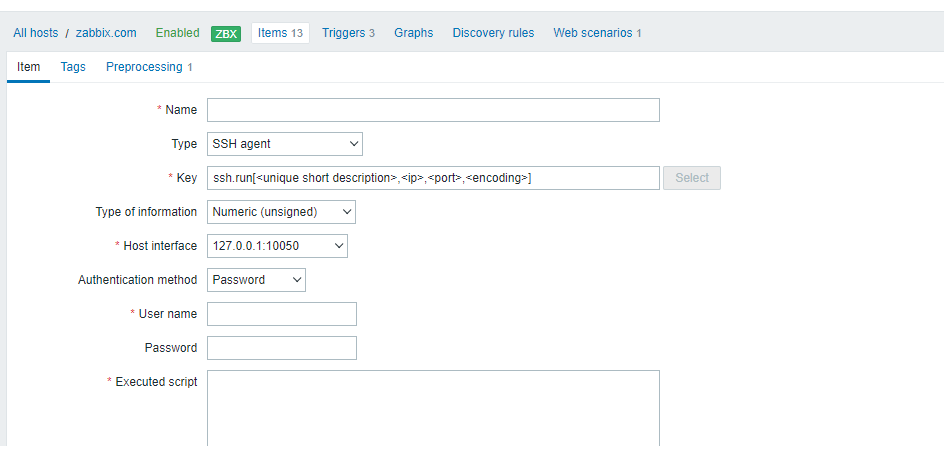Click the green ZBX availability badge
The height and width of the screenshot is (460, 944).
(x=226, y=33)
